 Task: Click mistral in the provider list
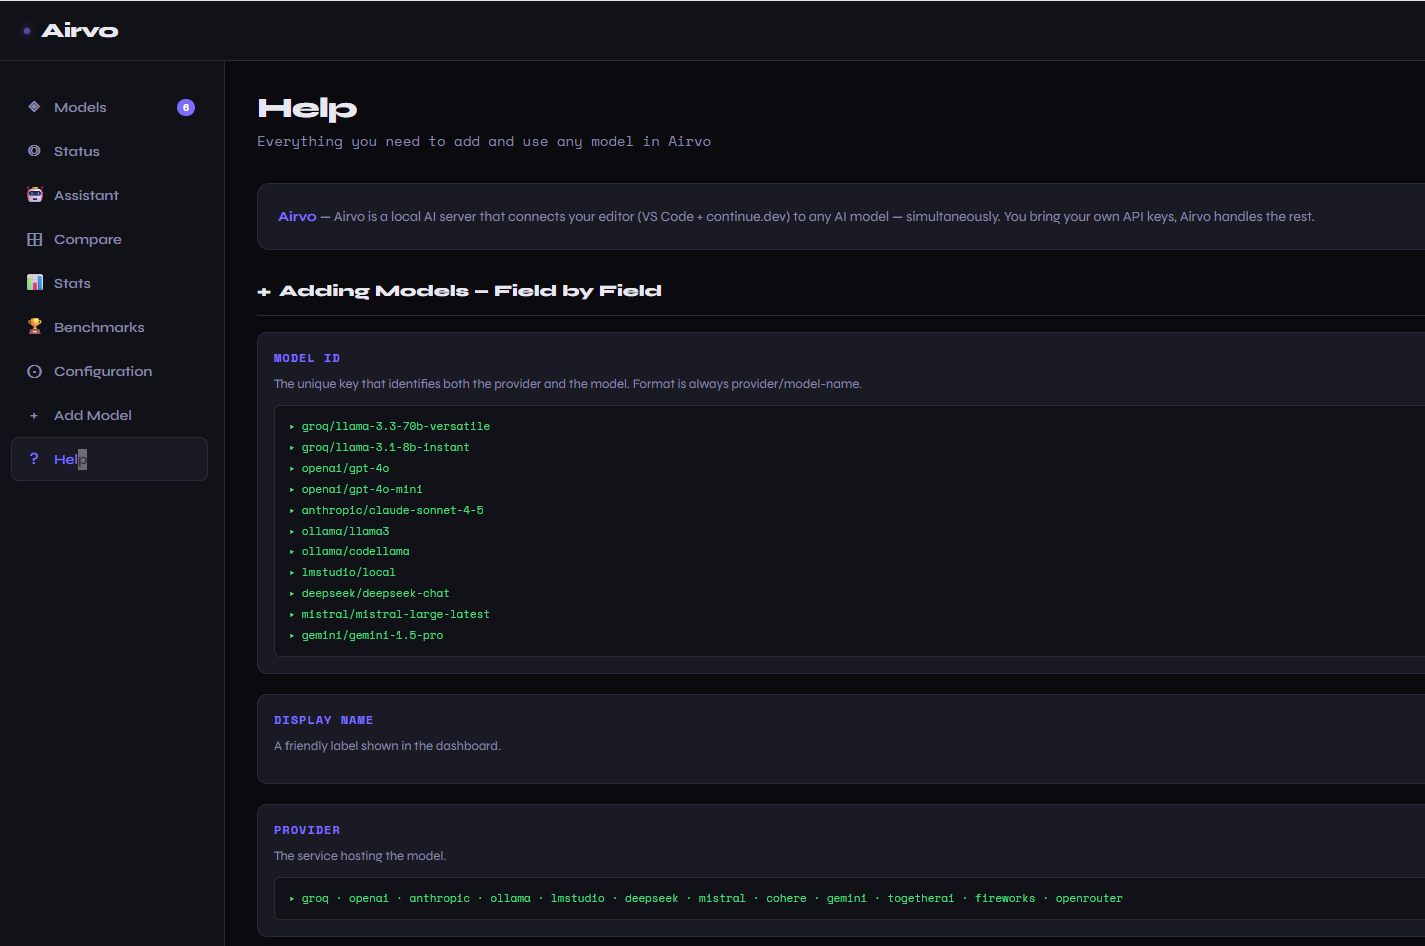722,898
